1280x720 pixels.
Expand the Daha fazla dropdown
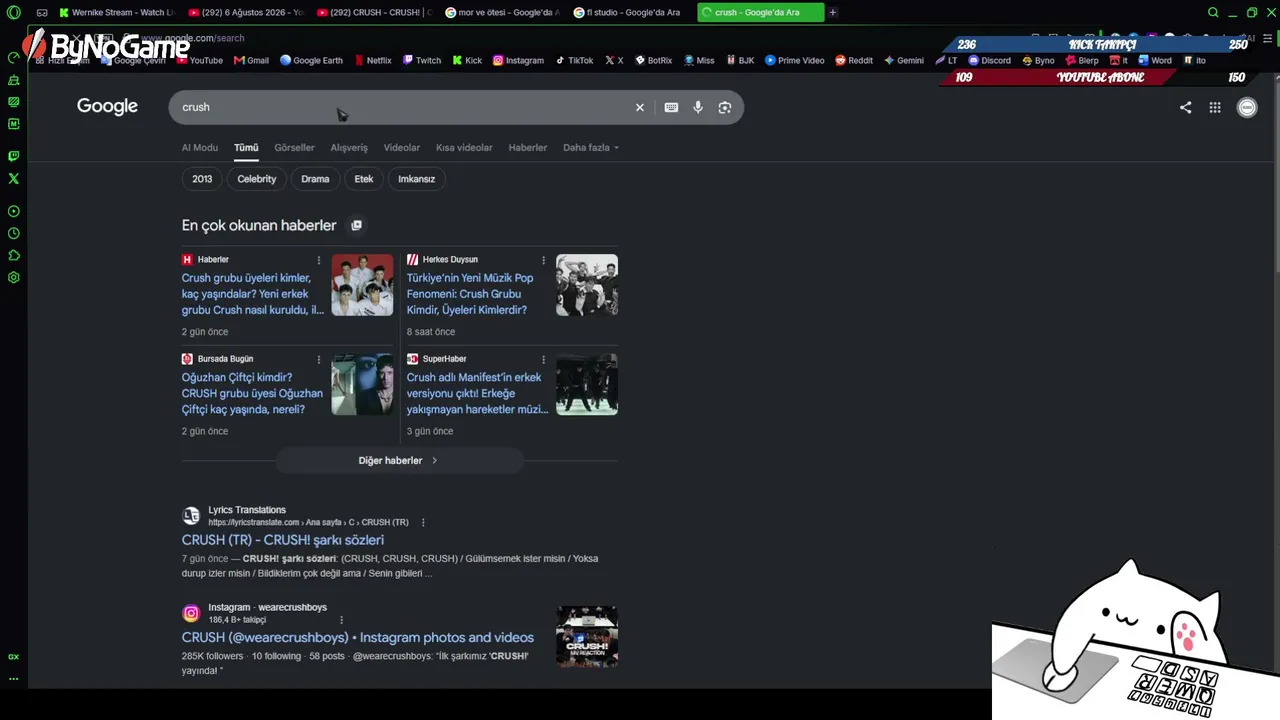point(591,147)
